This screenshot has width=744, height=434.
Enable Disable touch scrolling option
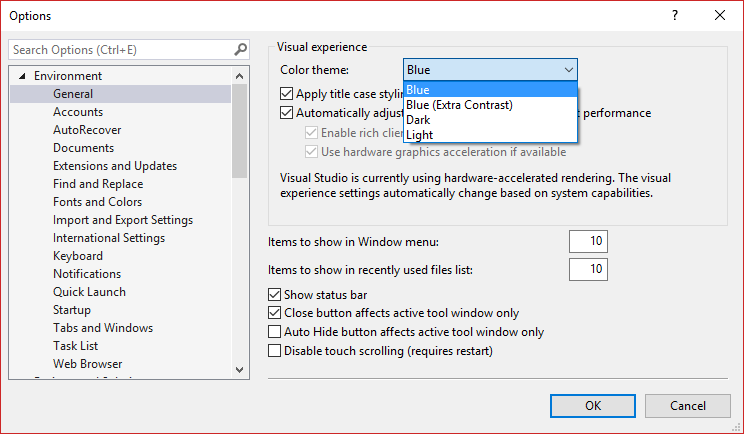click(274, 351)
